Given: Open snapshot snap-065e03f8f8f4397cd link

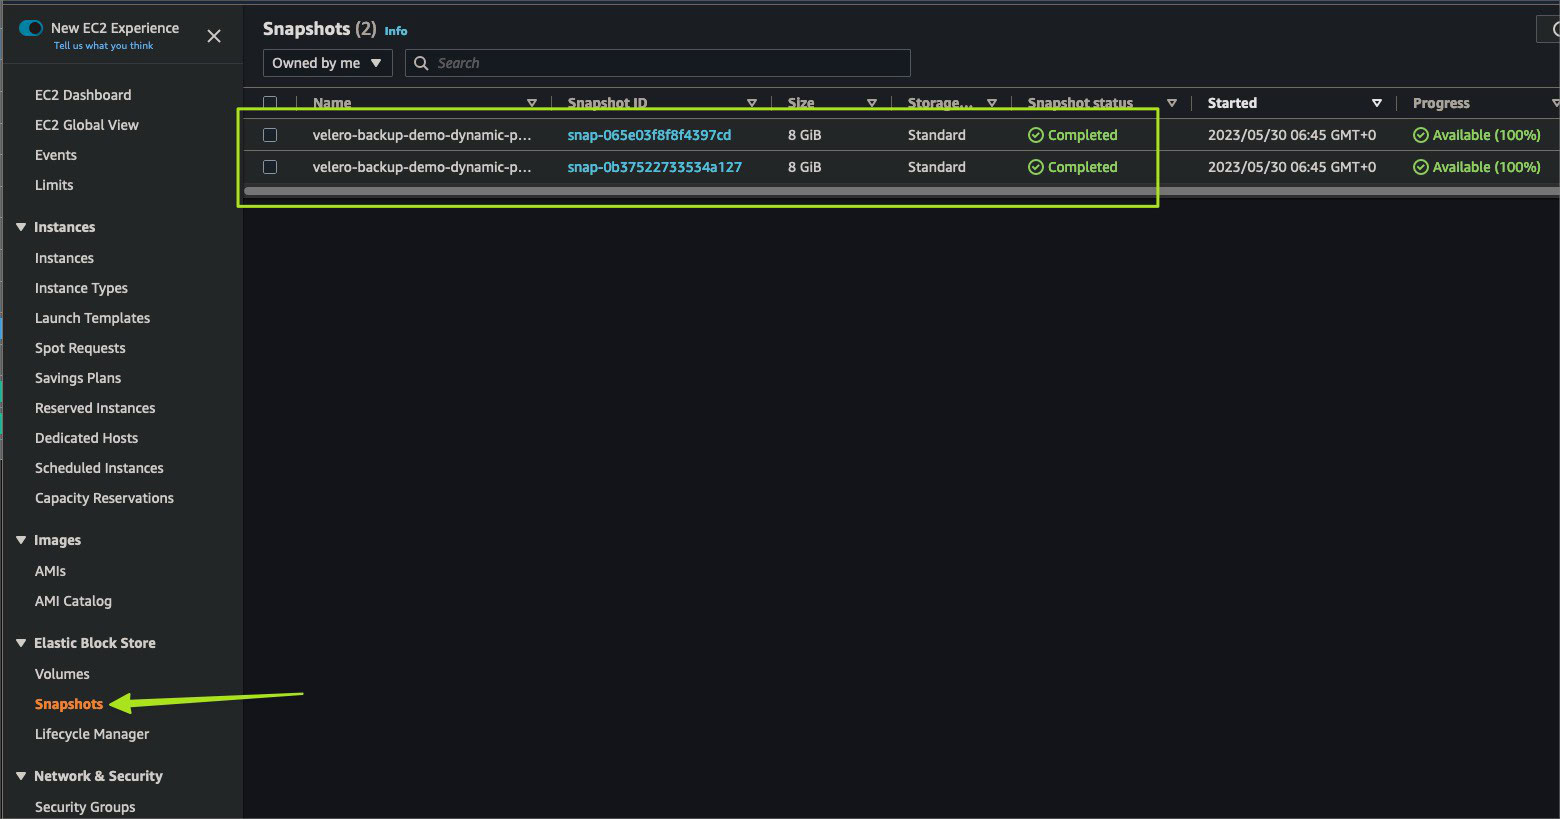Looking at the screenshot, I should click(x=649, y=135).
